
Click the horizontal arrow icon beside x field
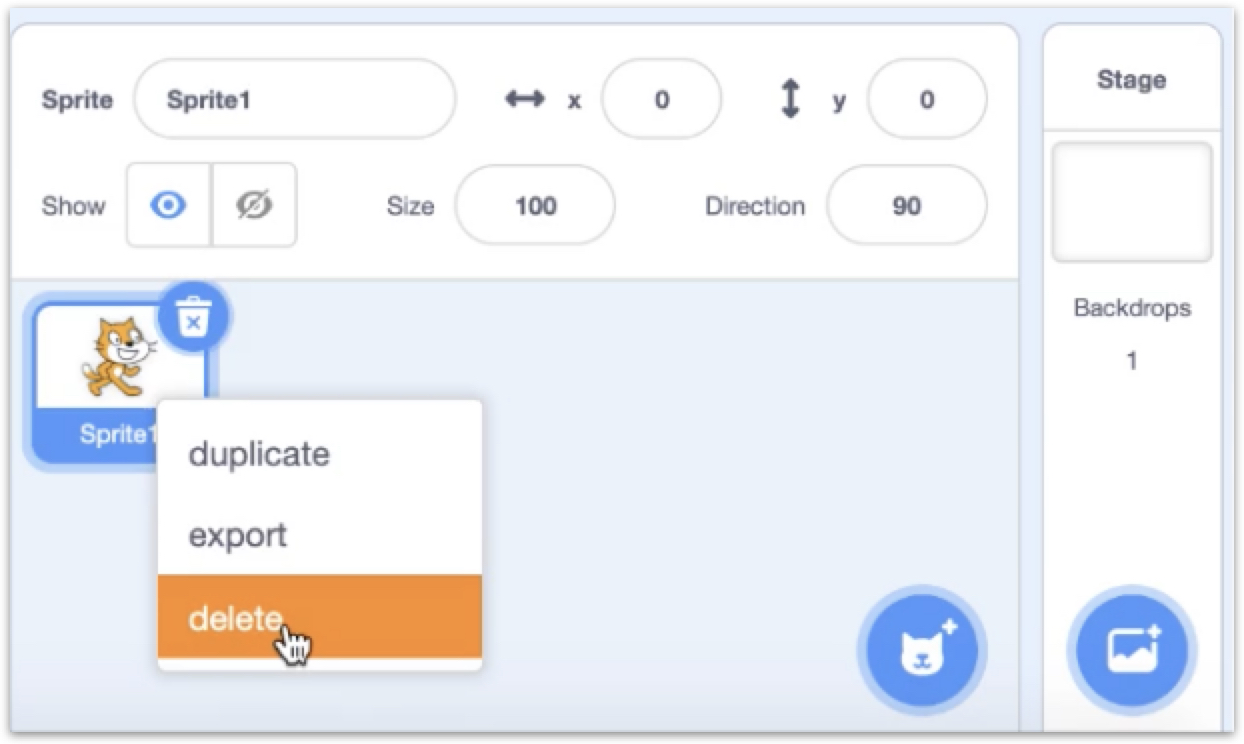point(524,99)
